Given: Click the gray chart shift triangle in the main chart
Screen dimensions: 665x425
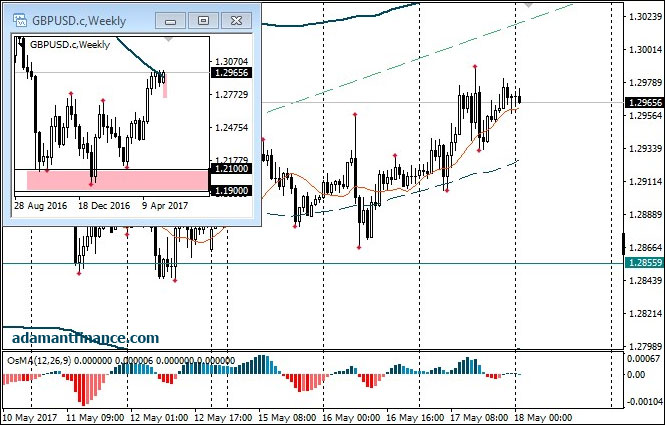Looking at the screenshot, I should [528, 5].
